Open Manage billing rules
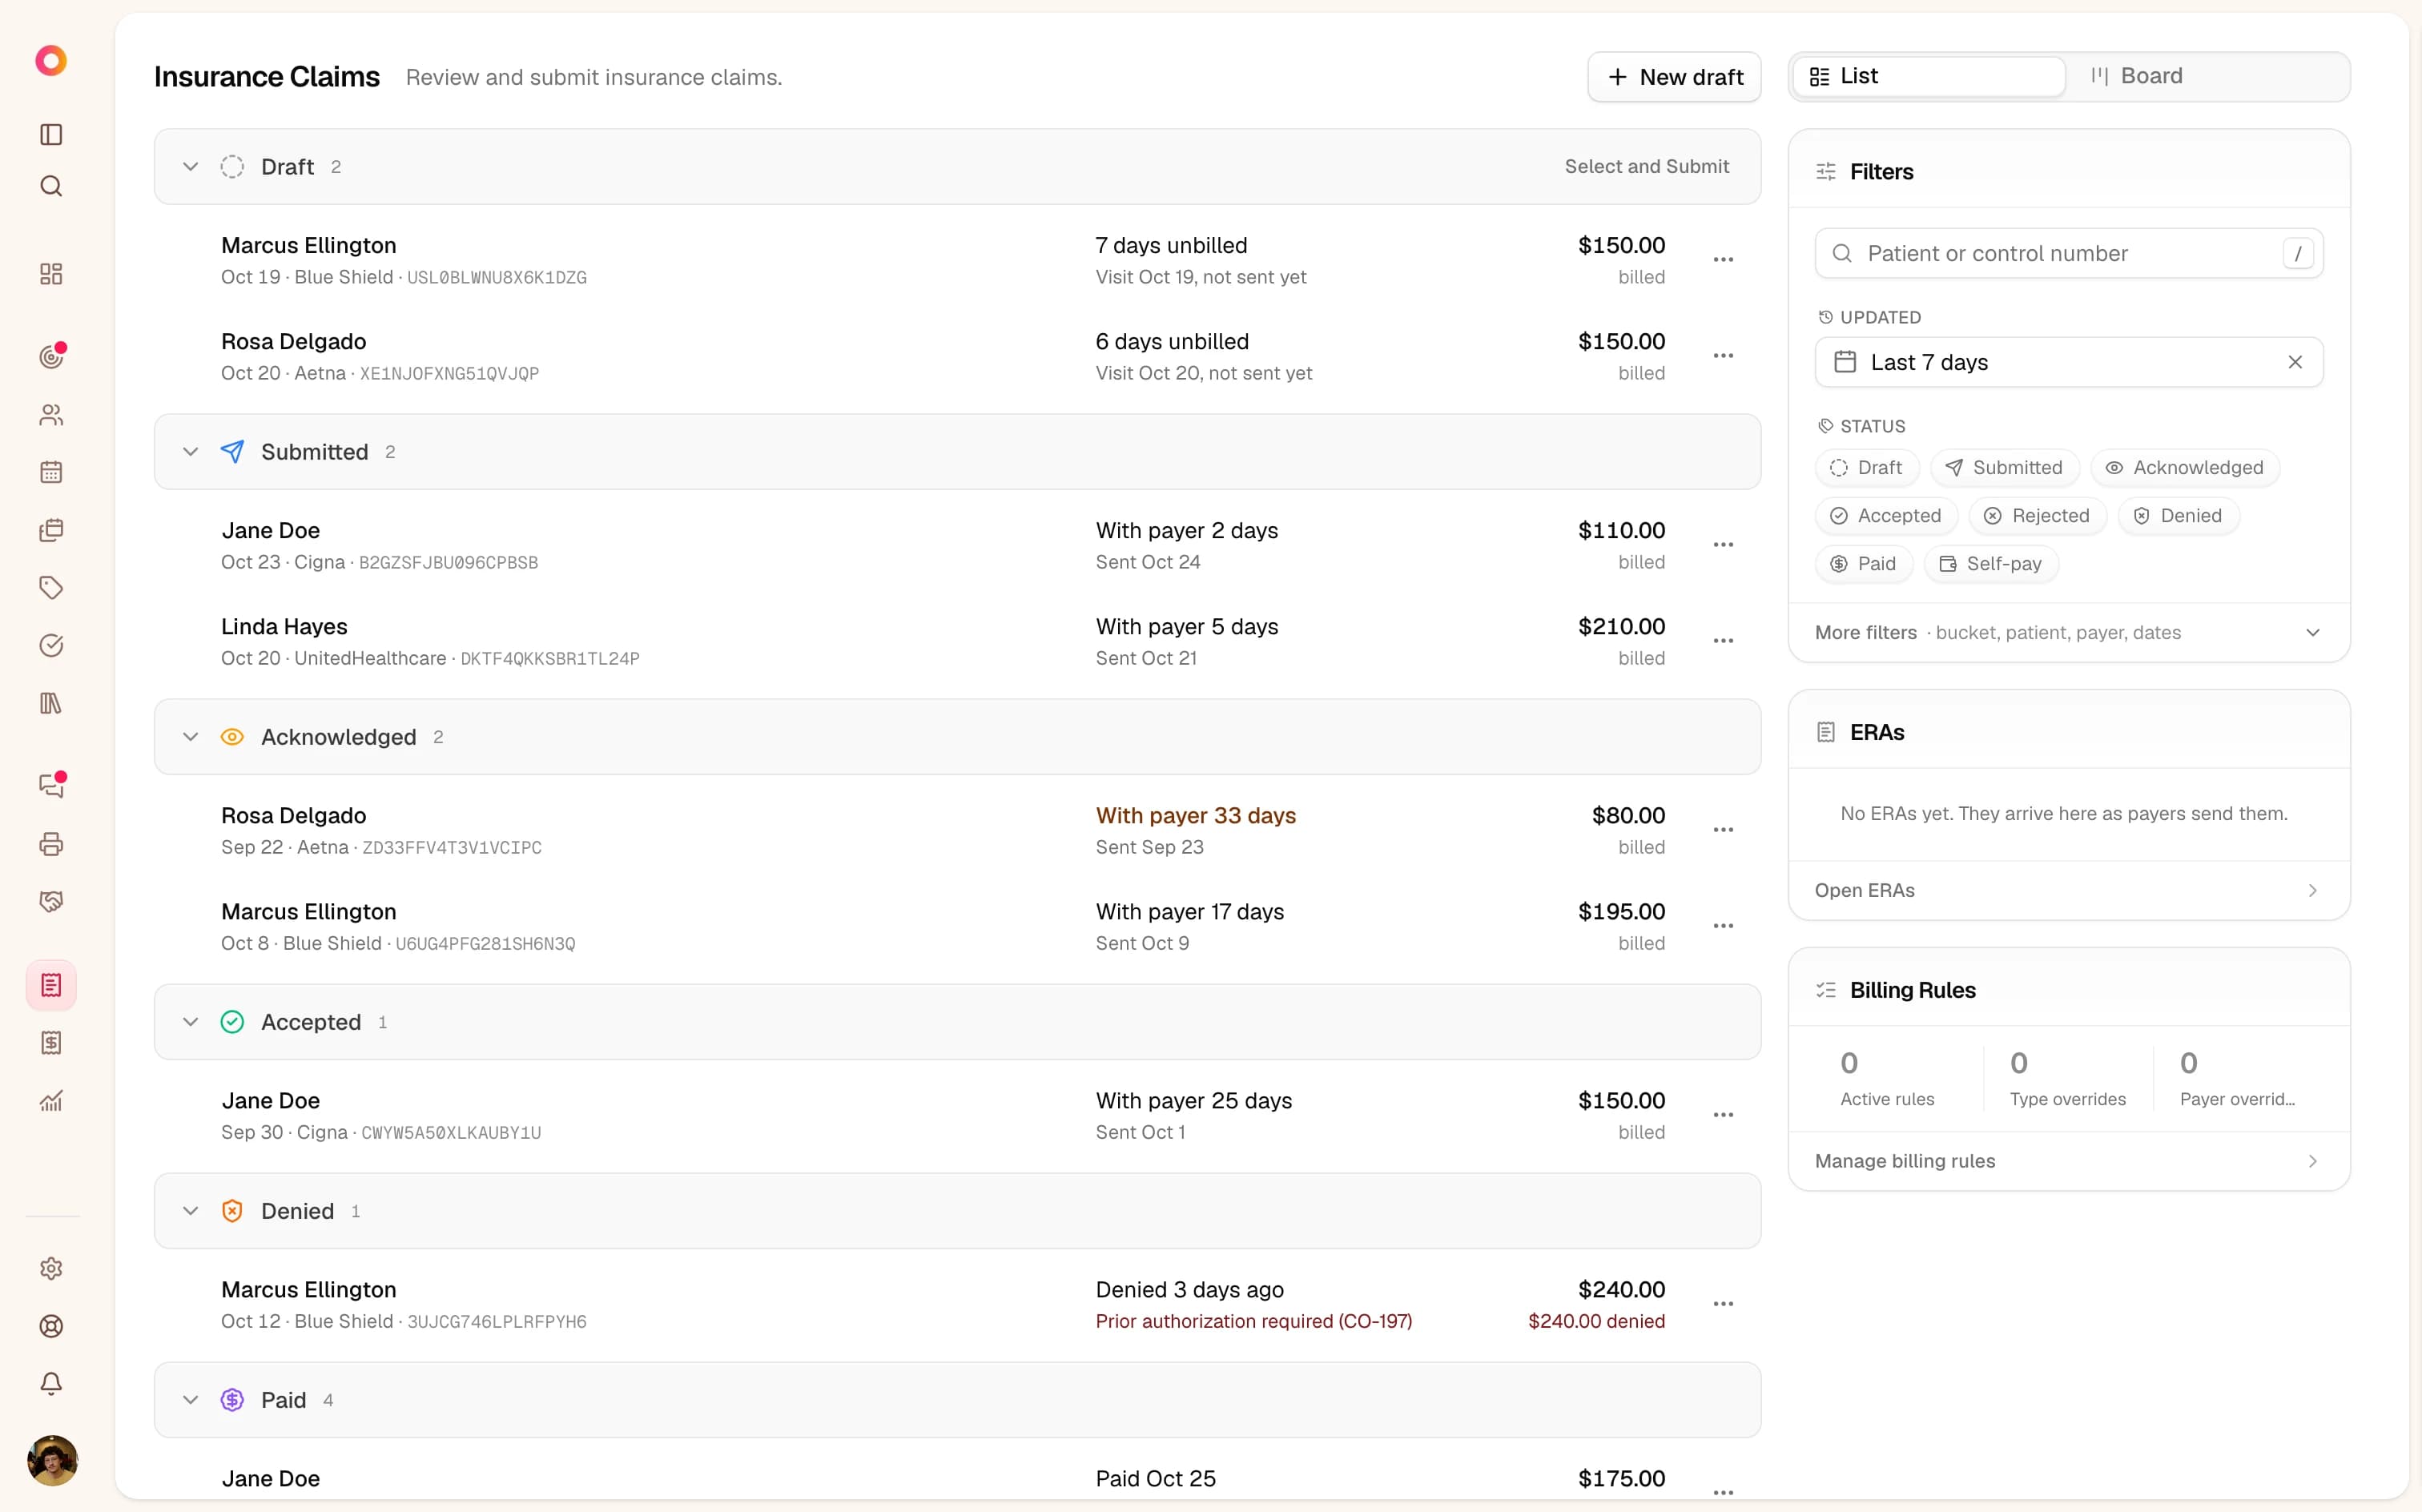The image size is (2422, 1512). (x=2068, y=1161)
